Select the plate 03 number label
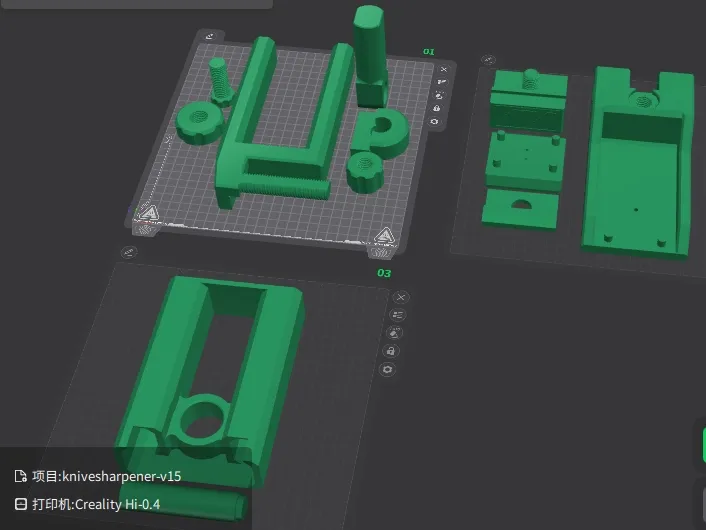This screenshot has width=706, height=530. (x=384, y=273)
